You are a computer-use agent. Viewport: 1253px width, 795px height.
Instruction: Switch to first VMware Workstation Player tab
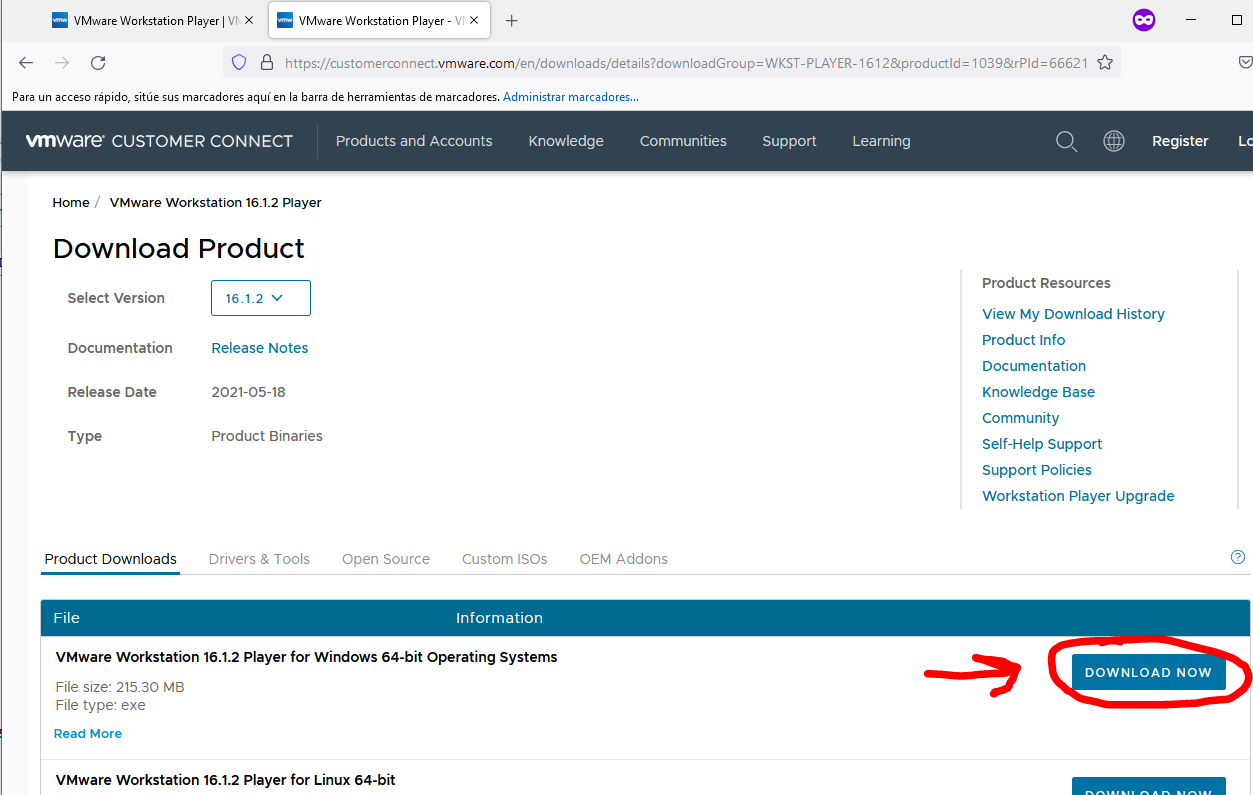coord(155,20)
